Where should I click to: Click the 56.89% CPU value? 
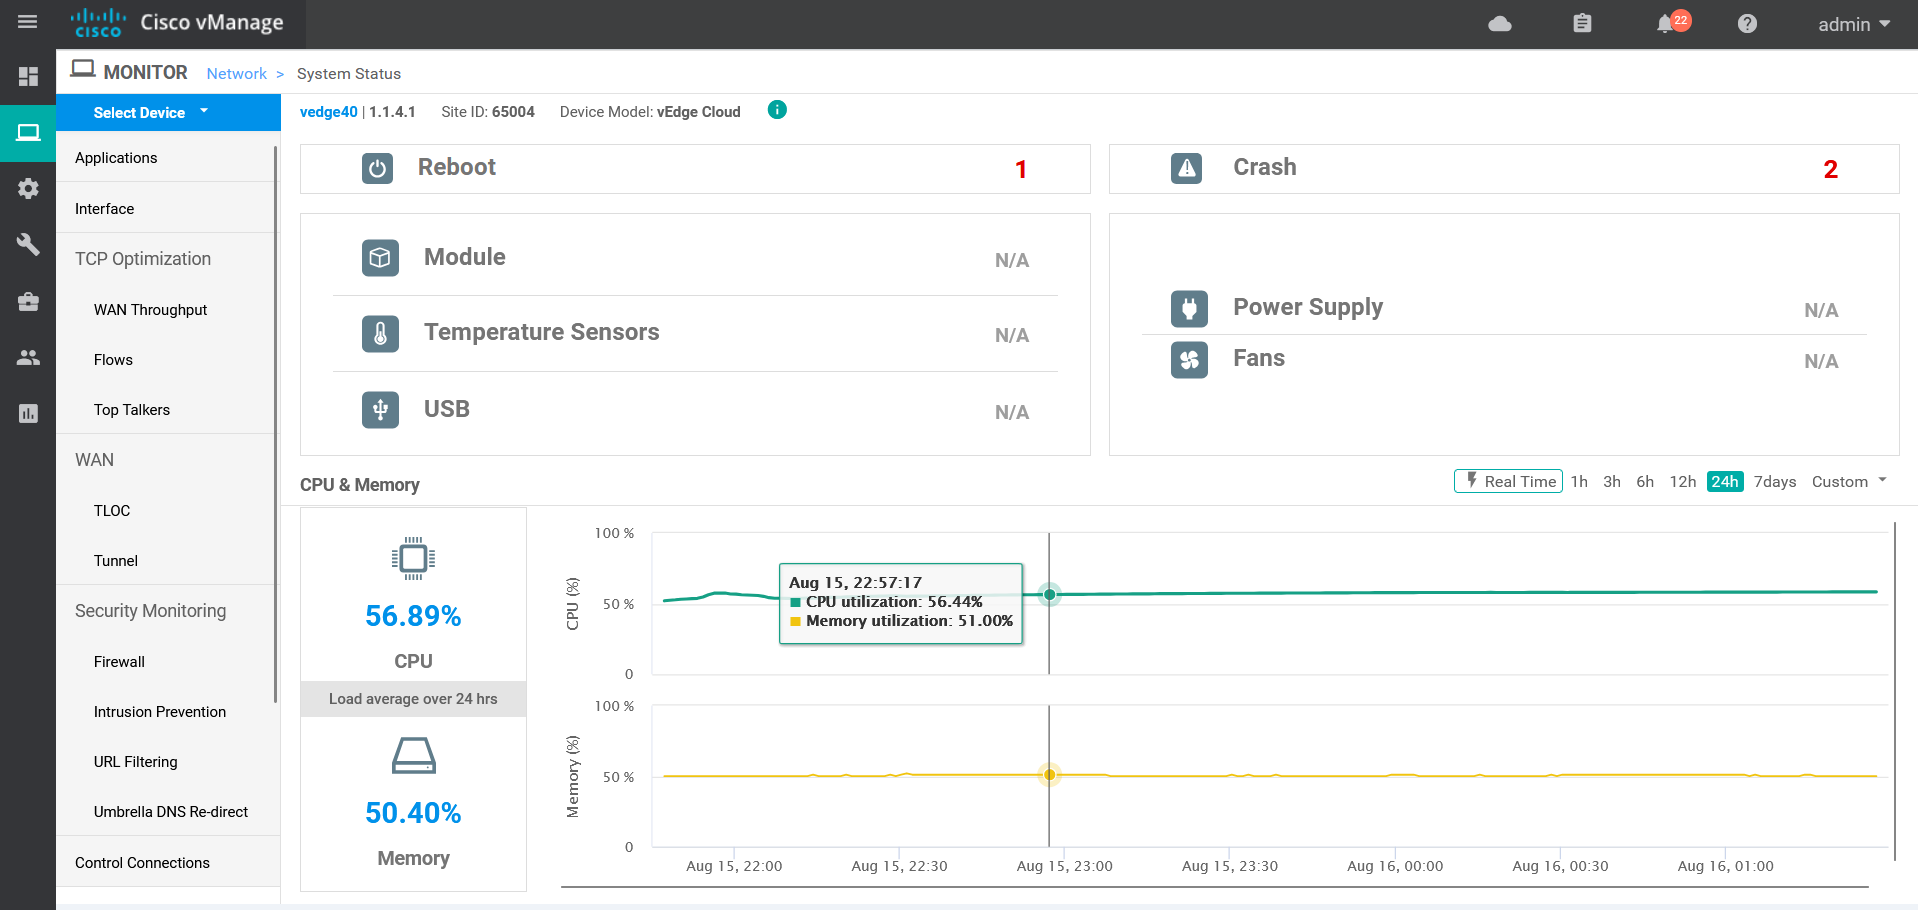pyautogui.click(x=413, y=616)
